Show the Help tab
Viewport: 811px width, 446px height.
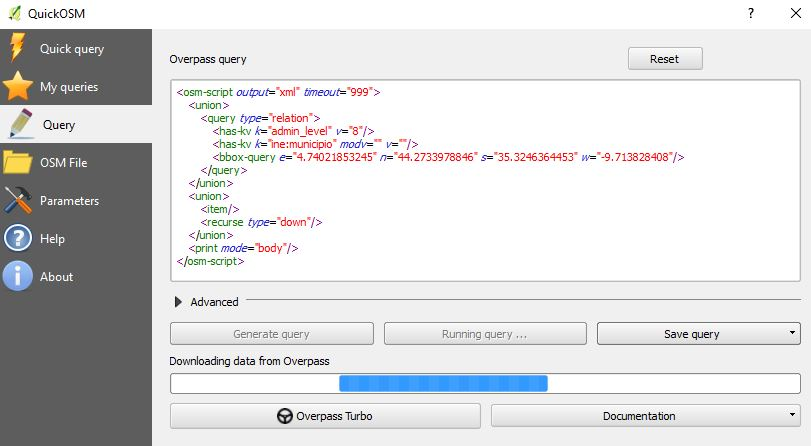tap(76, 239)
